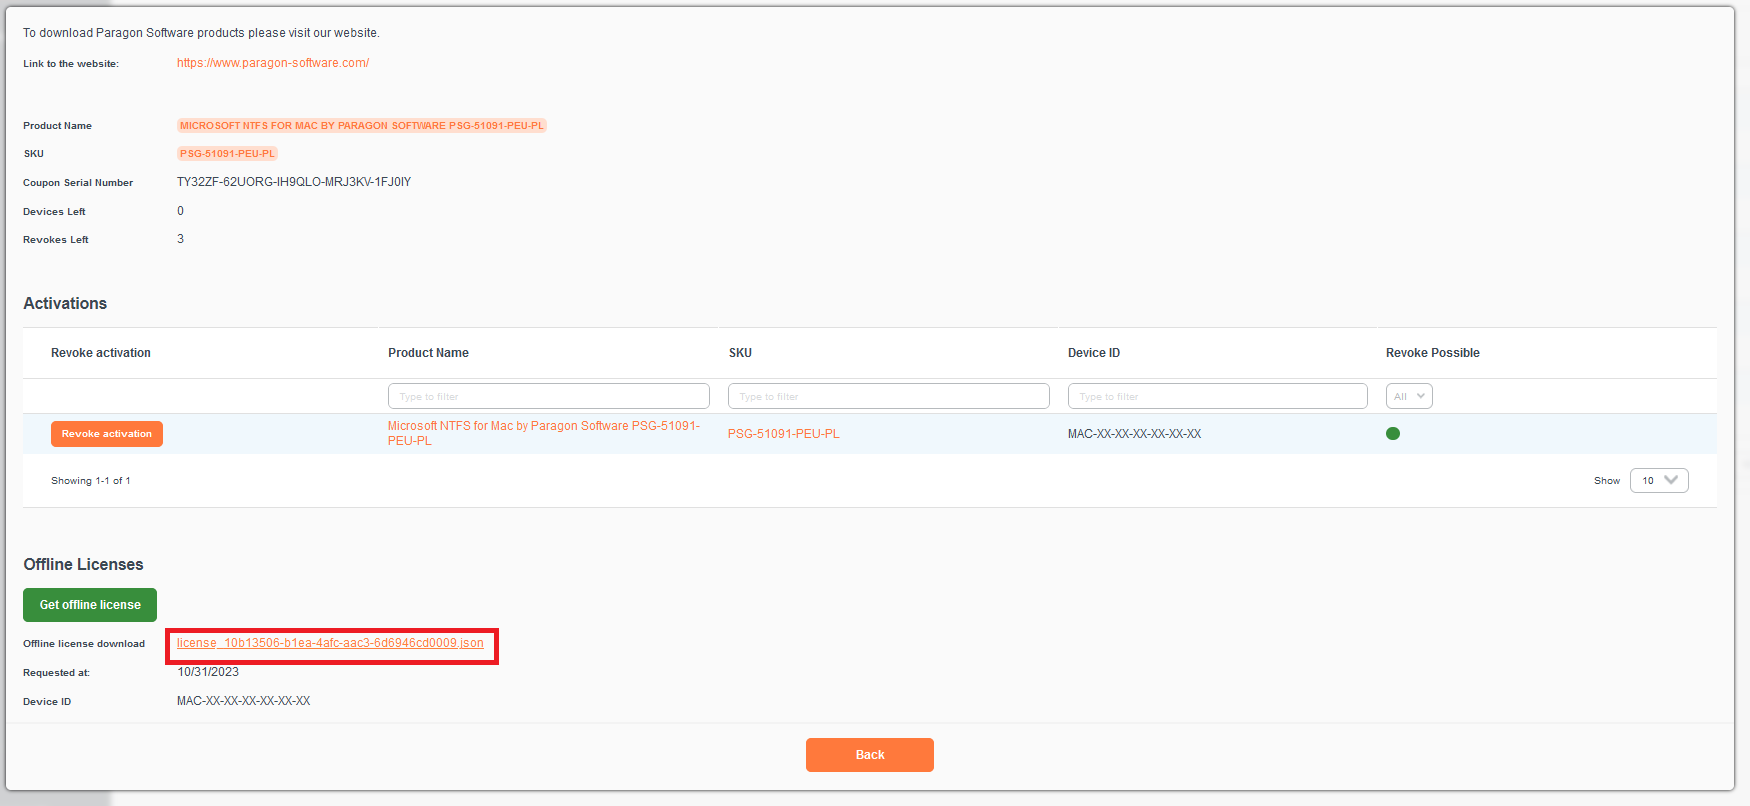
Task: Expand the Revoke Possible 'All' dropdown
Action: [x=1408, y=397]
